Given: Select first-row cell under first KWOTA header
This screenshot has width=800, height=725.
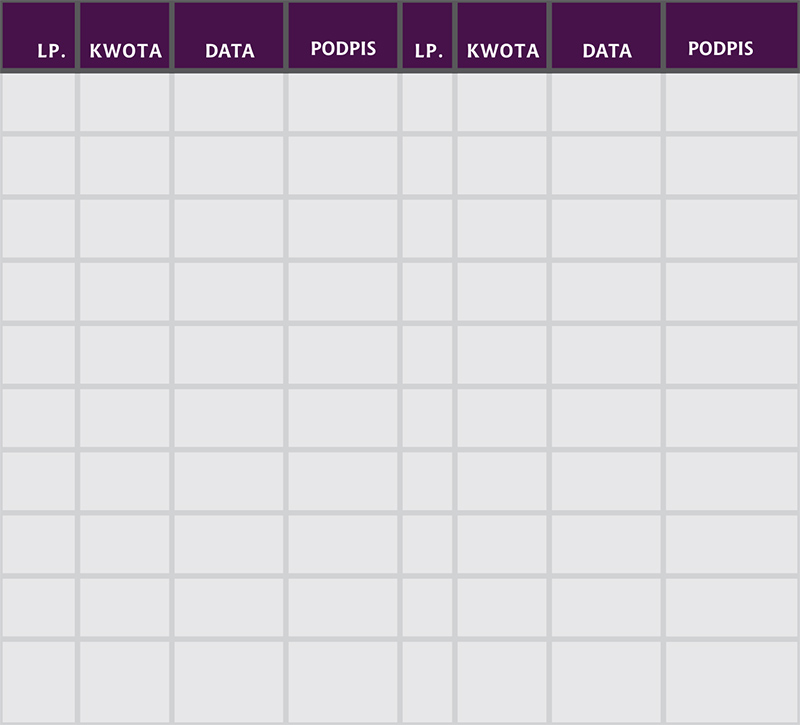Looking at the screenshot, I should click(125, 103).
